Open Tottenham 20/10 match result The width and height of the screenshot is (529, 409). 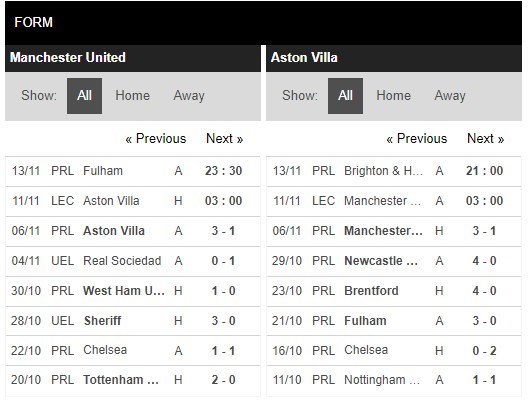click(x=133, y=380)
